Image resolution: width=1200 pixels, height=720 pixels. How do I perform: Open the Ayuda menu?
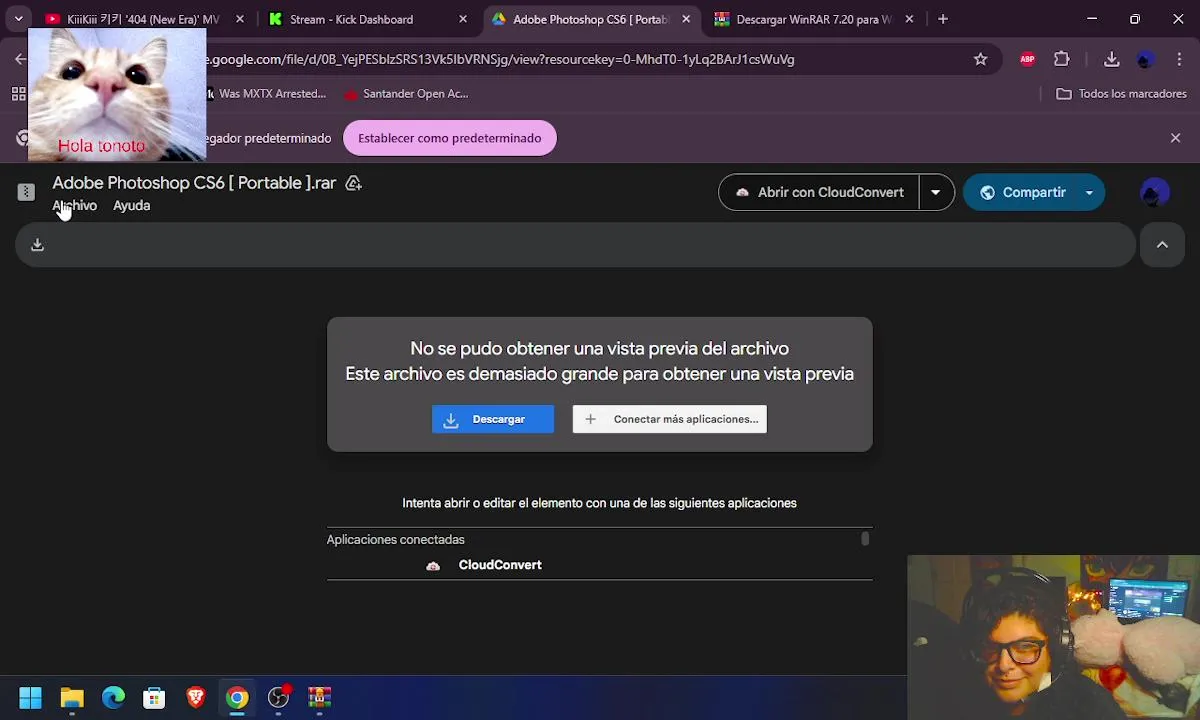tap(131, 205)
